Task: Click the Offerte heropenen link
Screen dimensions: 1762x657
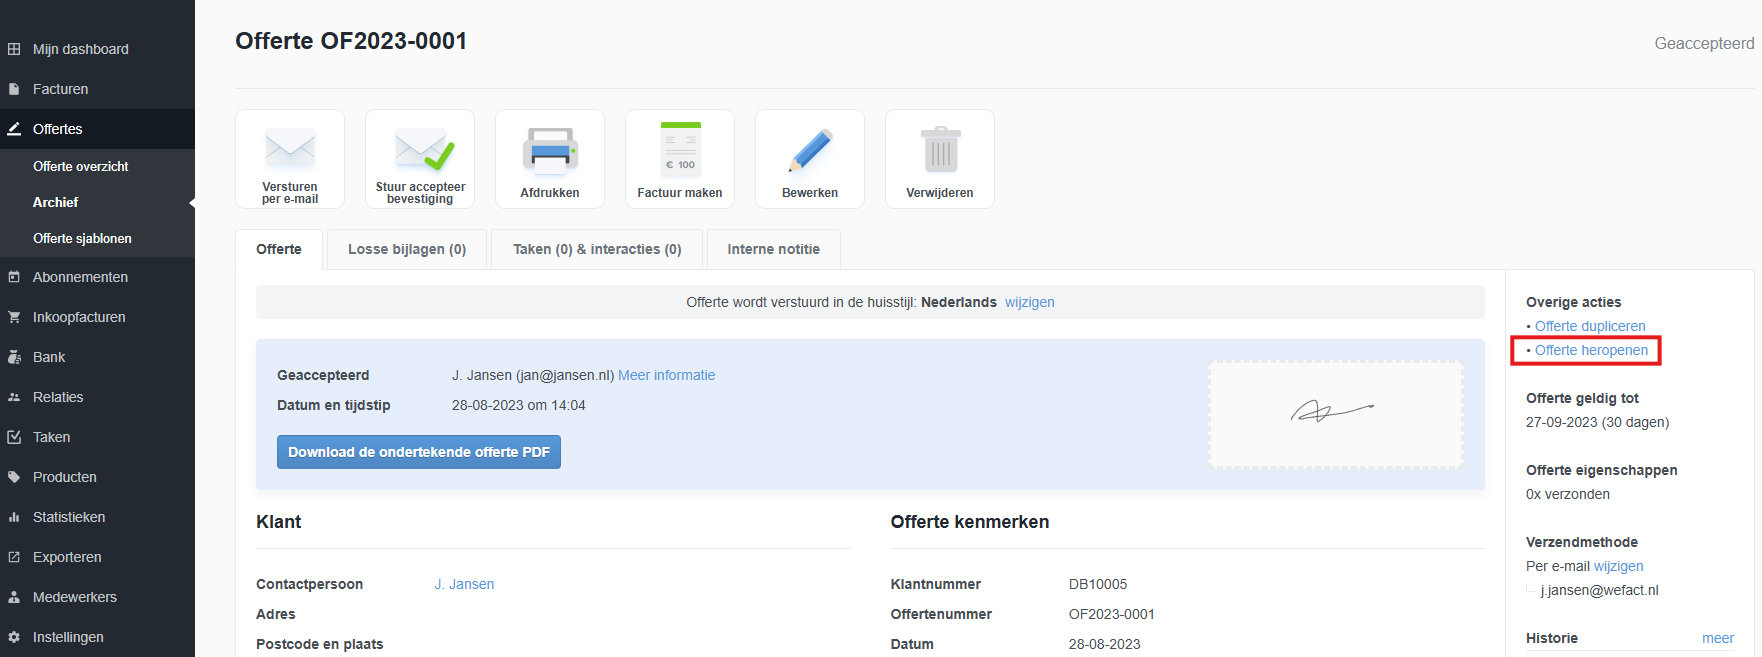Action: (1591, 350)
